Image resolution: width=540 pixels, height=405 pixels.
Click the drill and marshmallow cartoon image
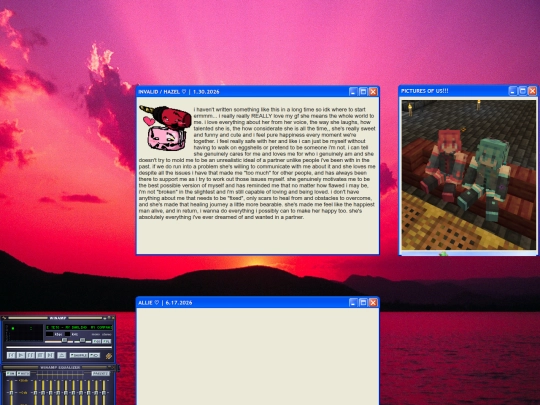[x=165, y=127]
